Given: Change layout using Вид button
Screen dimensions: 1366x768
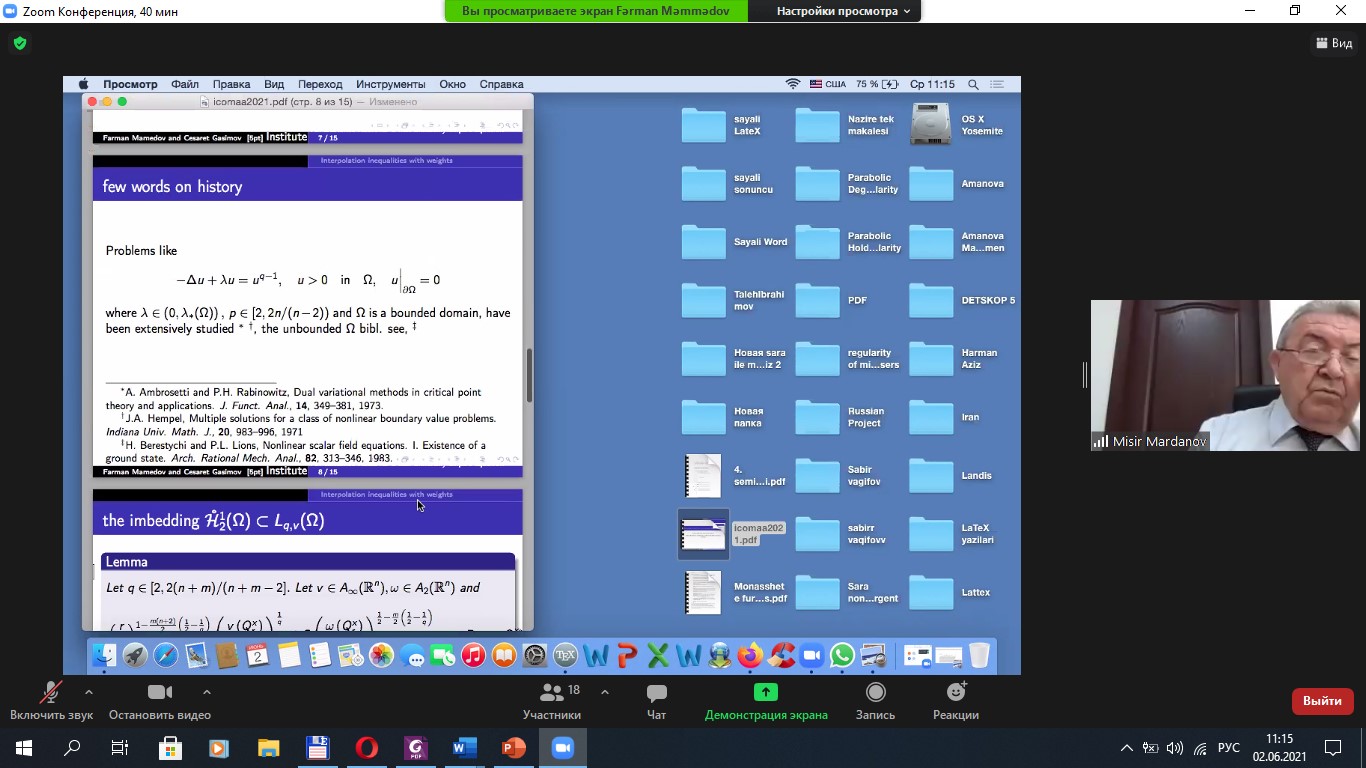Looking at the screenshot, I should point(1334,43).
